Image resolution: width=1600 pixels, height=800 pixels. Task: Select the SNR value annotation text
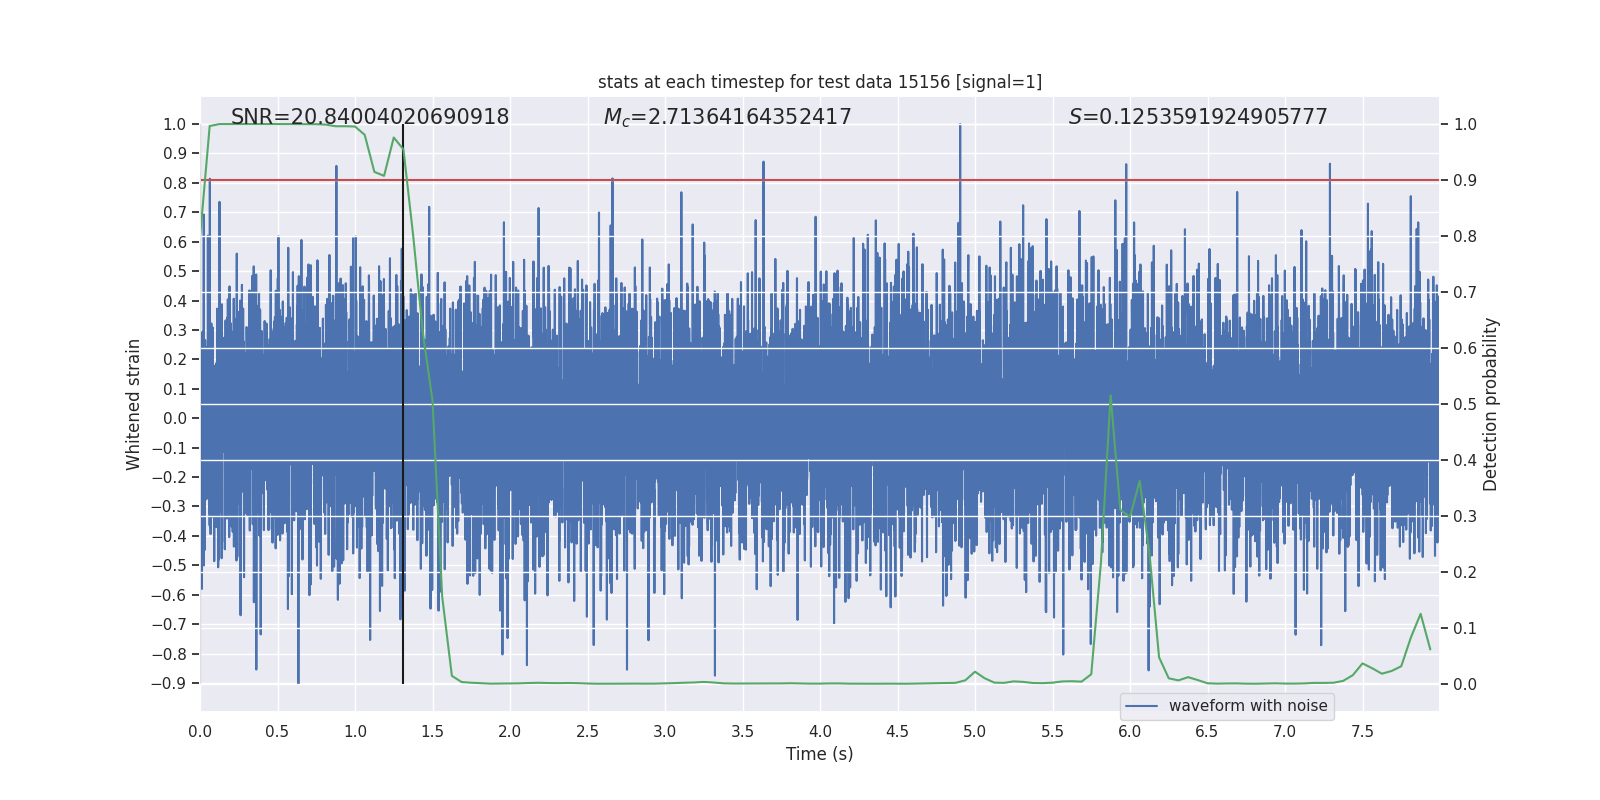(370, 117)
